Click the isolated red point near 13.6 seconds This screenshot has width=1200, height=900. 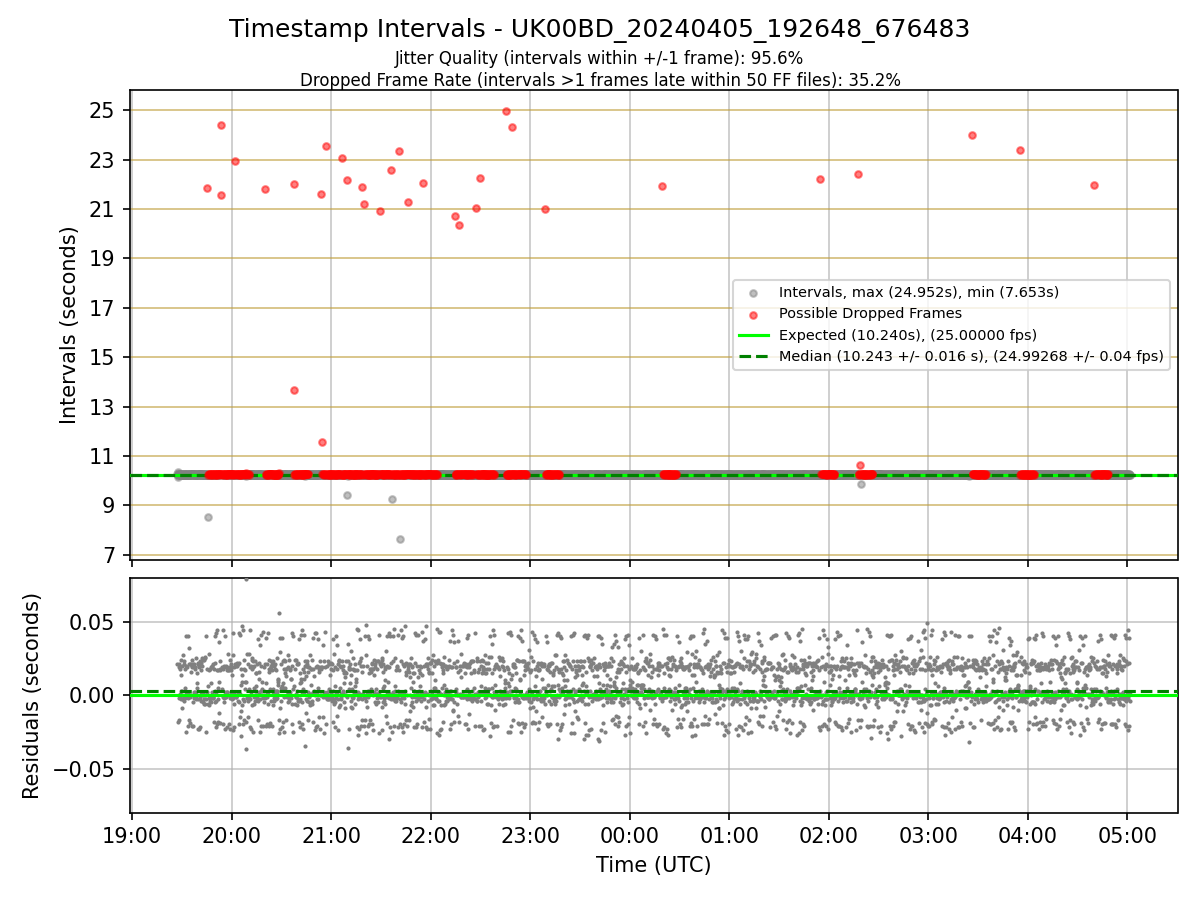click(294, 390)
